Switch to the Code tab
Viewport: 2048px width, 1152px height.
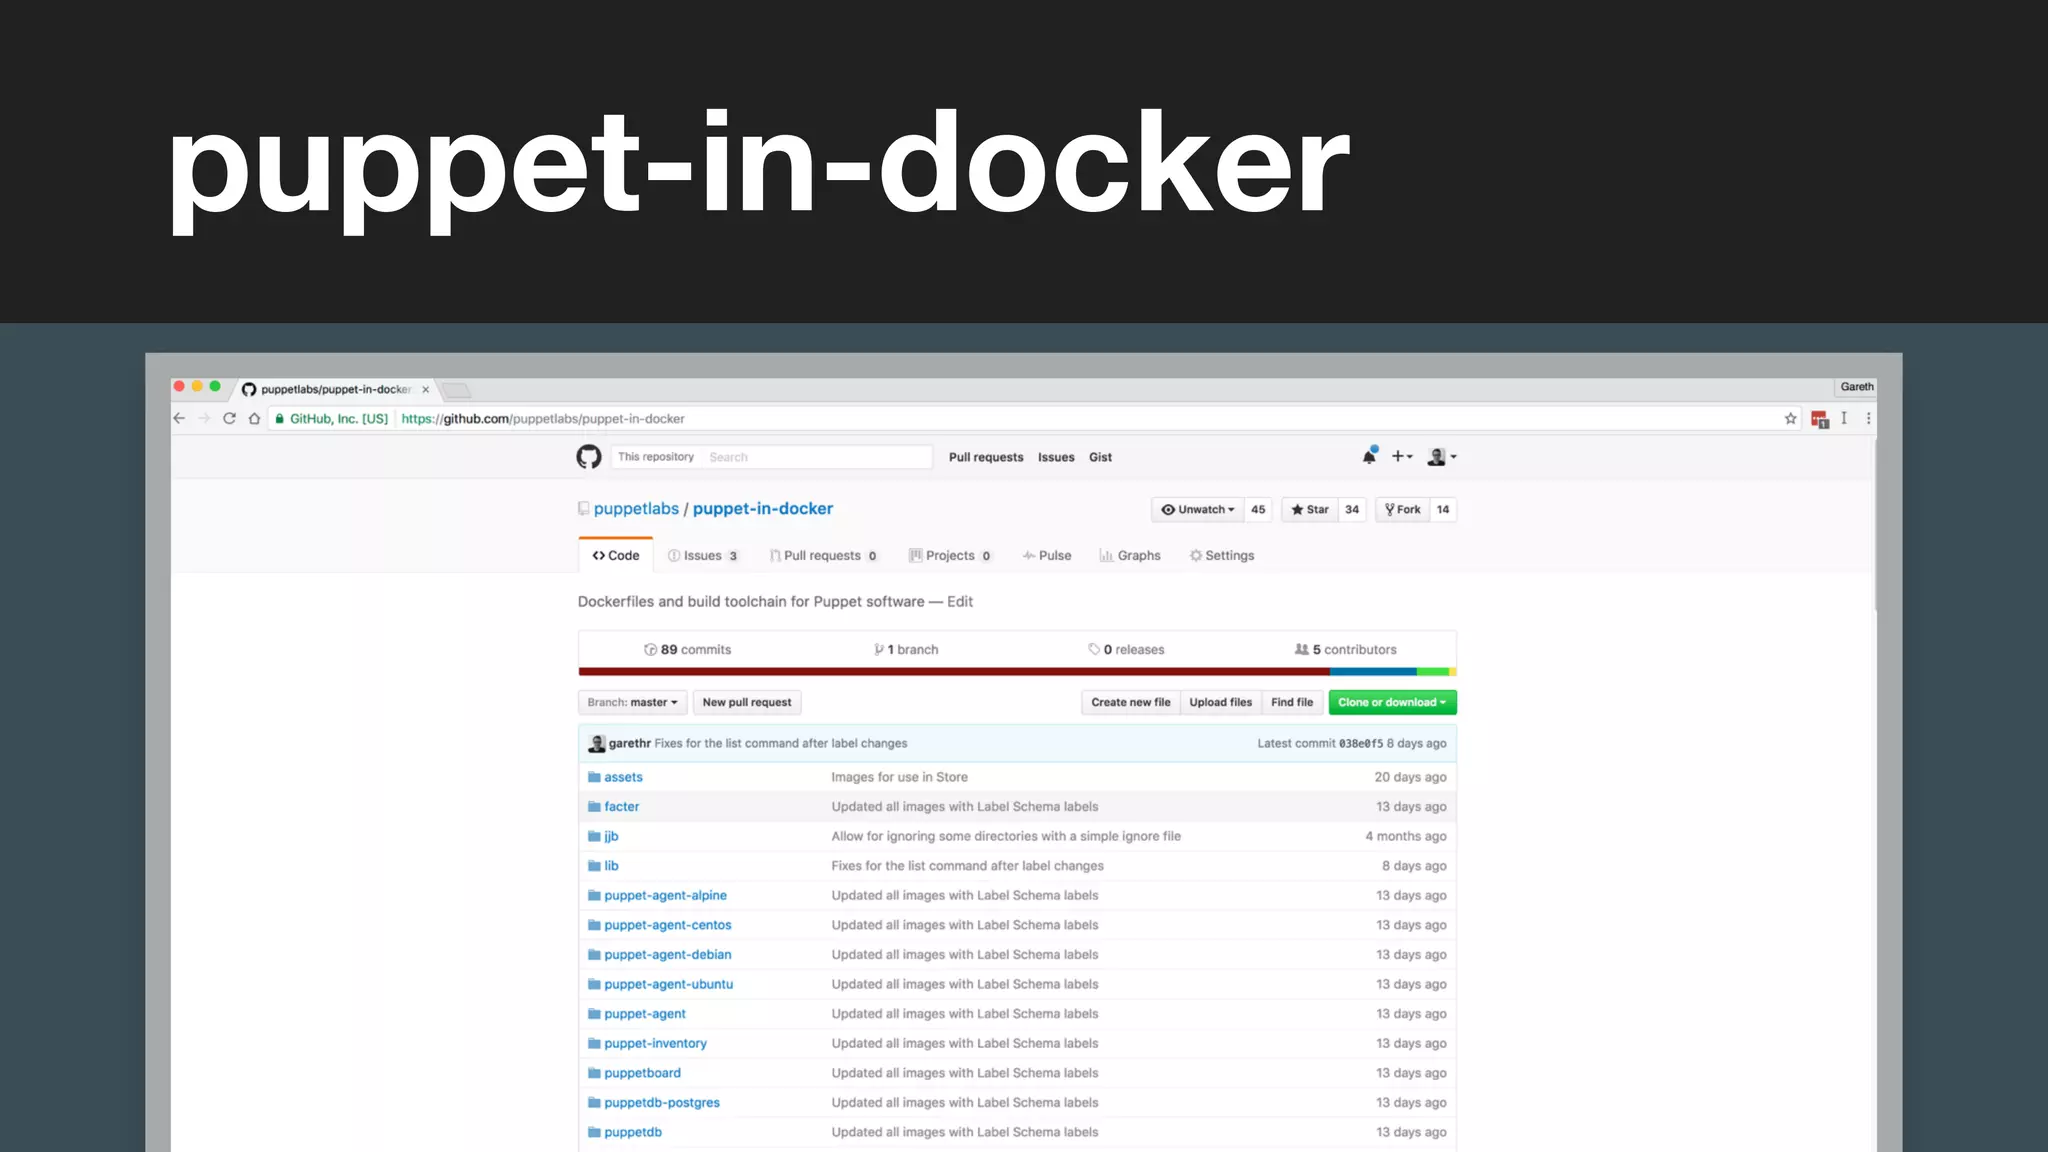pos(616,556)
